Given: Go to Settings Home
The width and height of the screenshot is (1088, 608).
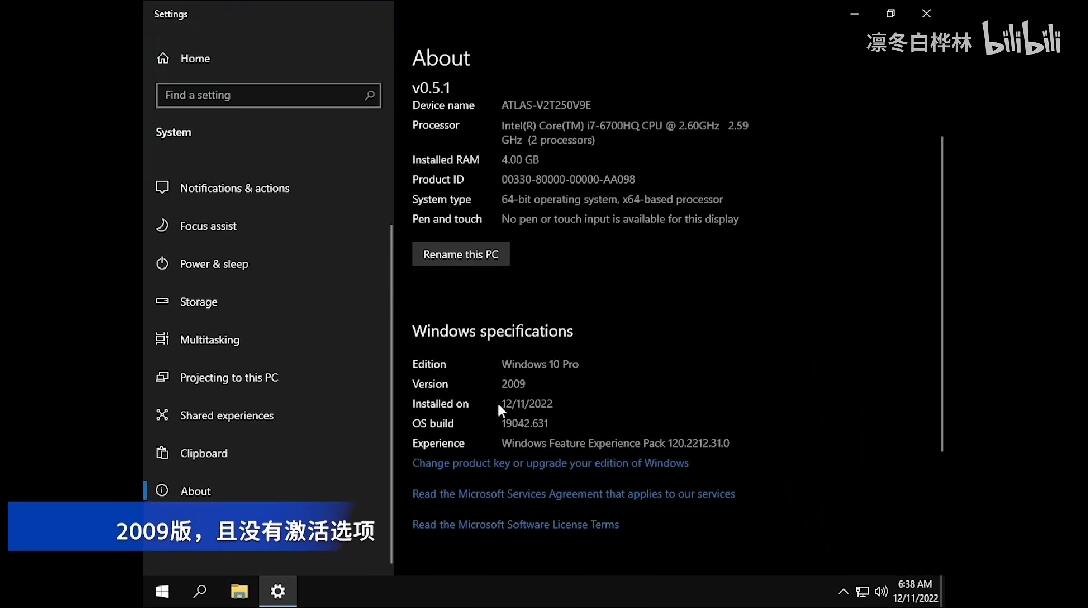Looking at the screenshot, I should pos(195,58).
